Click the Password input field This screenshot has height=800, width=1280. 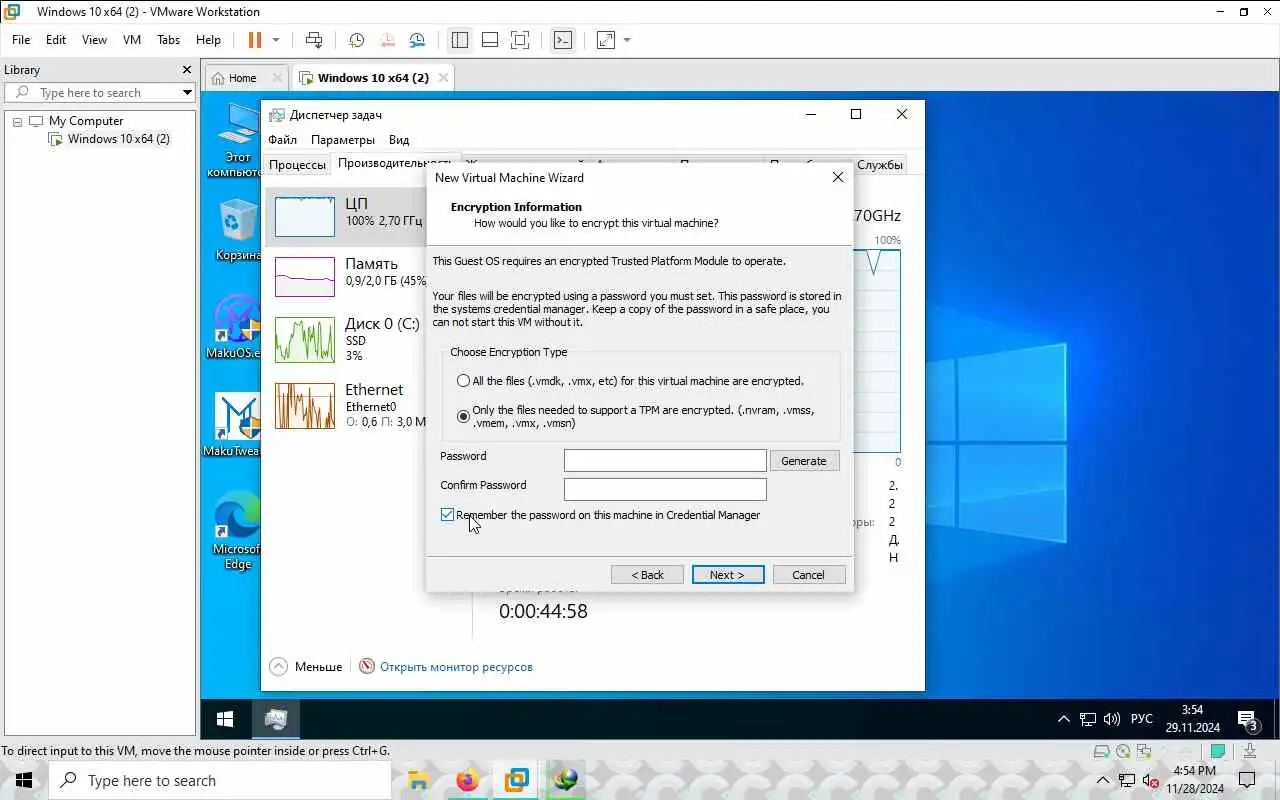click(665, 460)
